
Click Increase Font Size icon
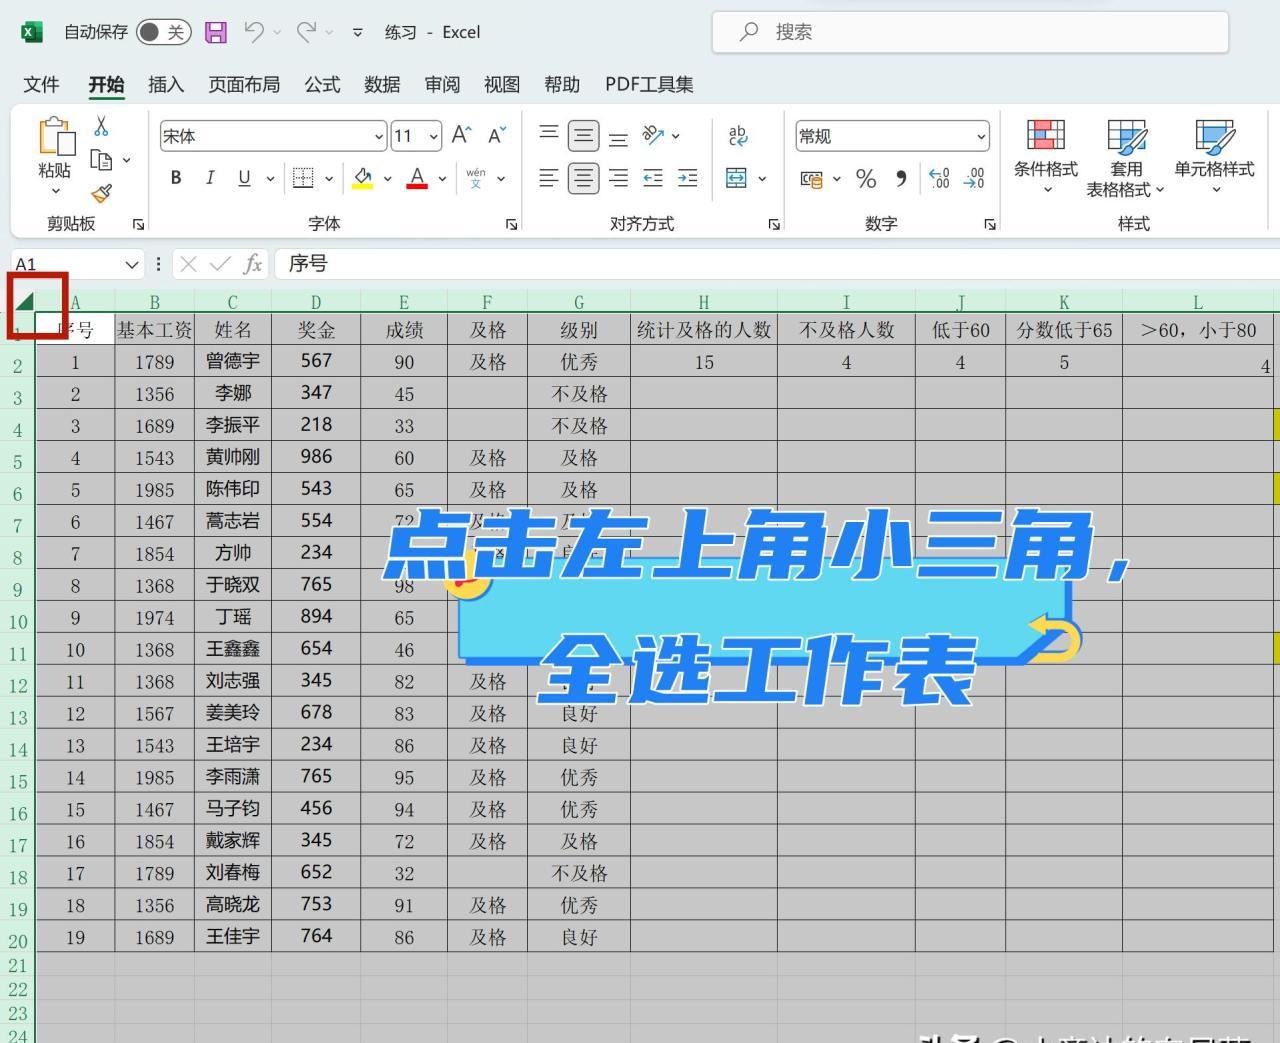point(461,135)
